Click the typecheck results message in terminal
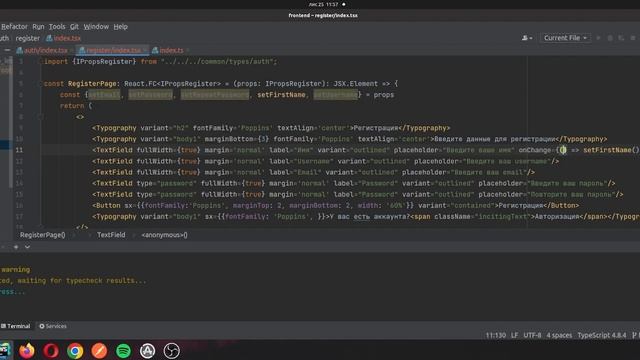 click(73, 281)
